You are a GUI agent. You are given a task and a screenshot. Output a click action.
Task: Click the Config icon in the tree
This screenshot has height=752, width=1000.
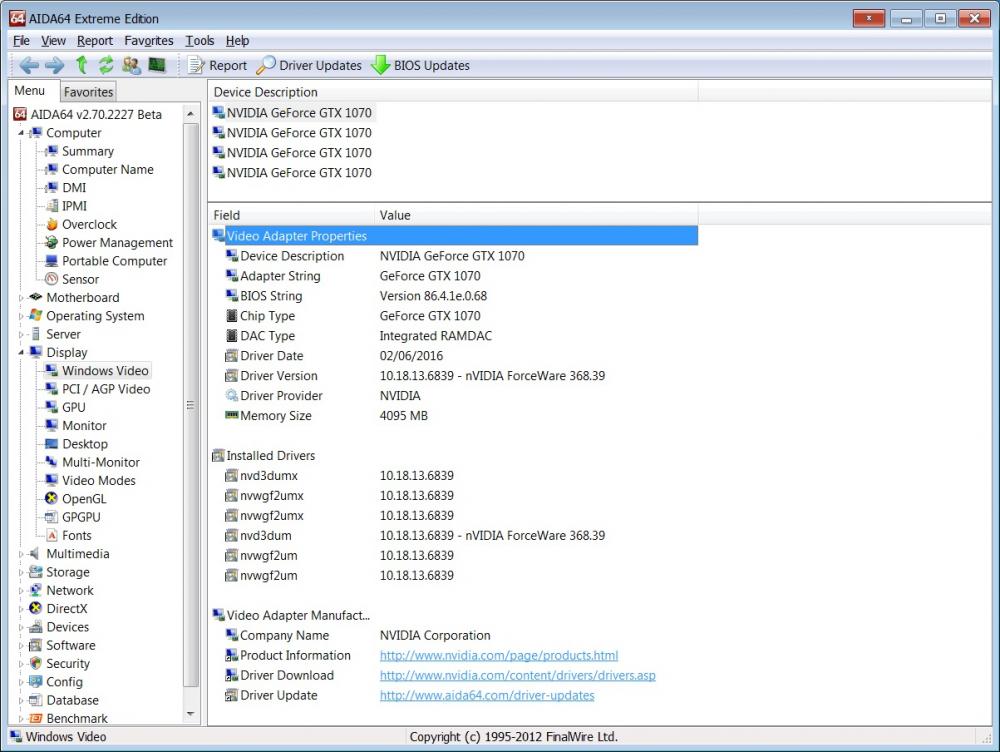(36, 682)
